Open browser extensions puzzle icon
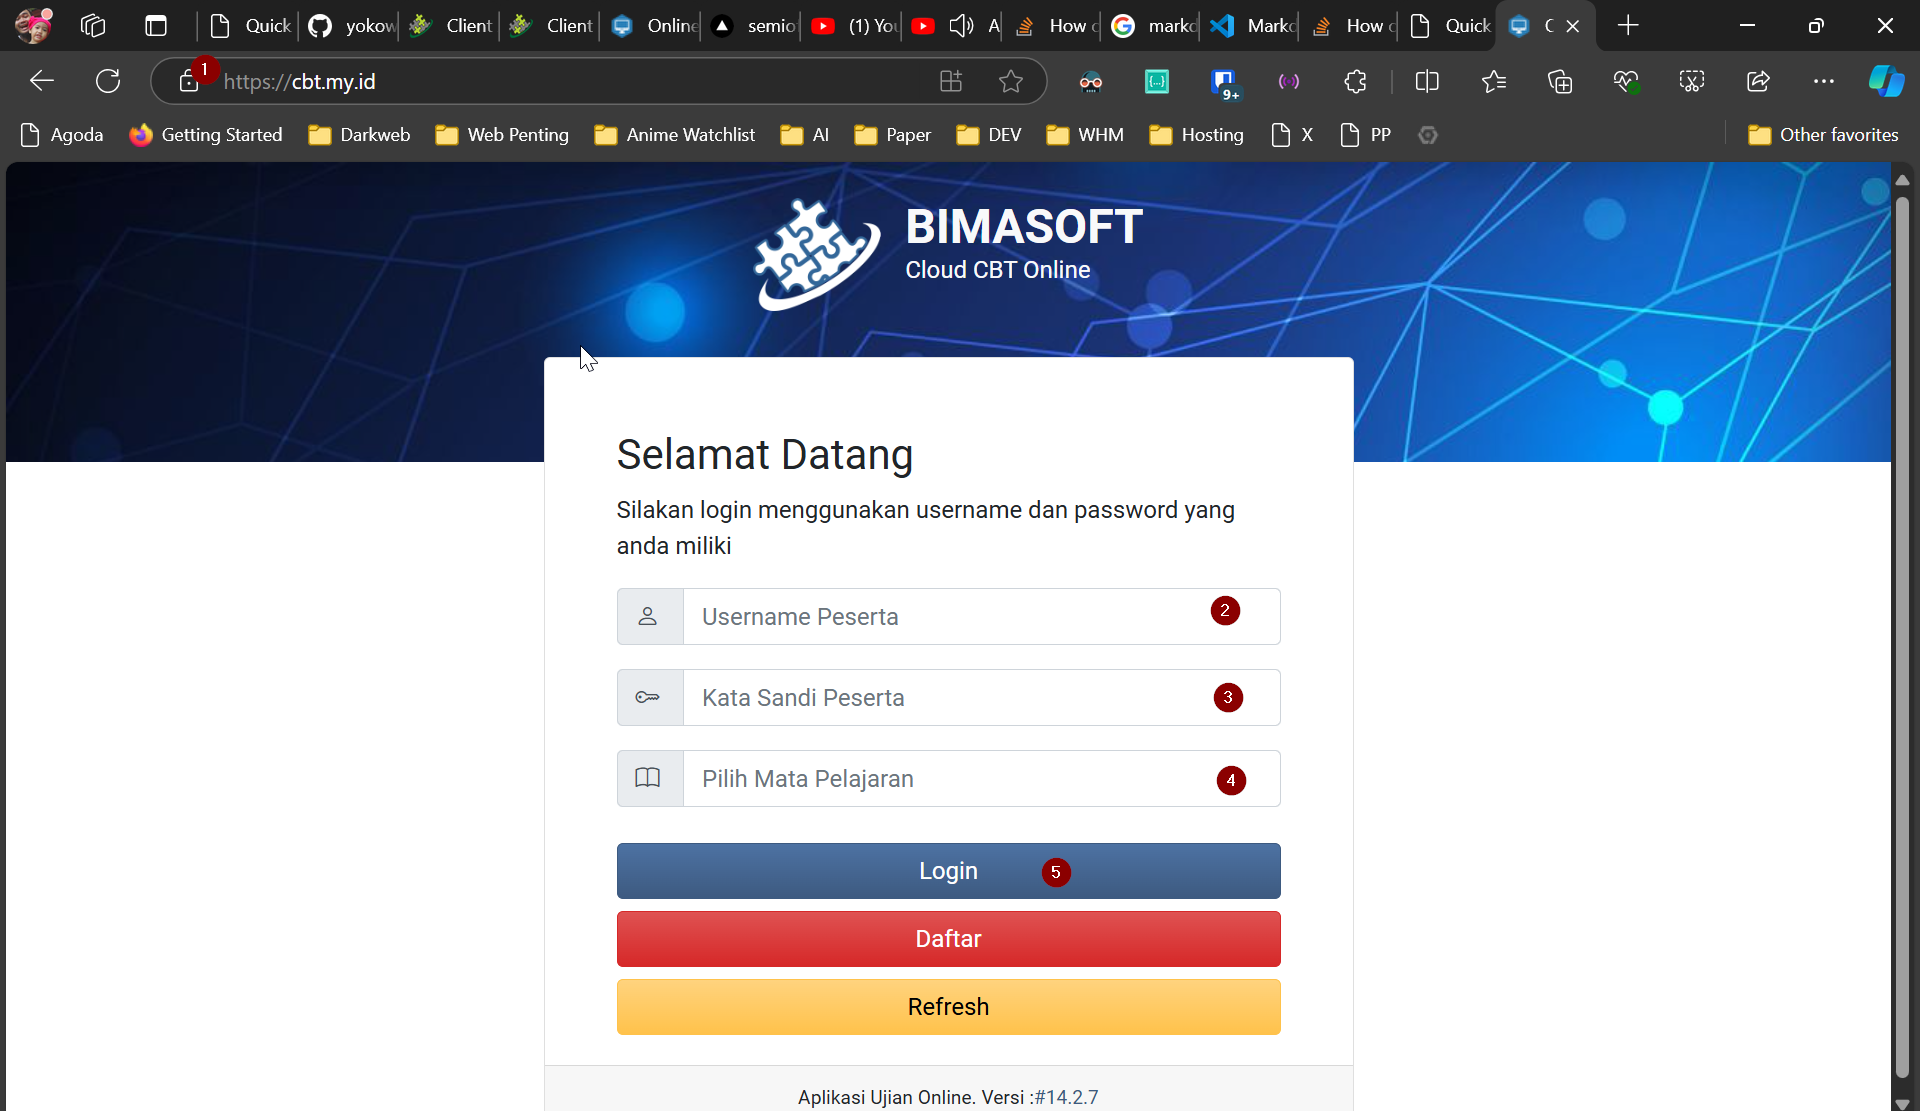 (1355, 81)
